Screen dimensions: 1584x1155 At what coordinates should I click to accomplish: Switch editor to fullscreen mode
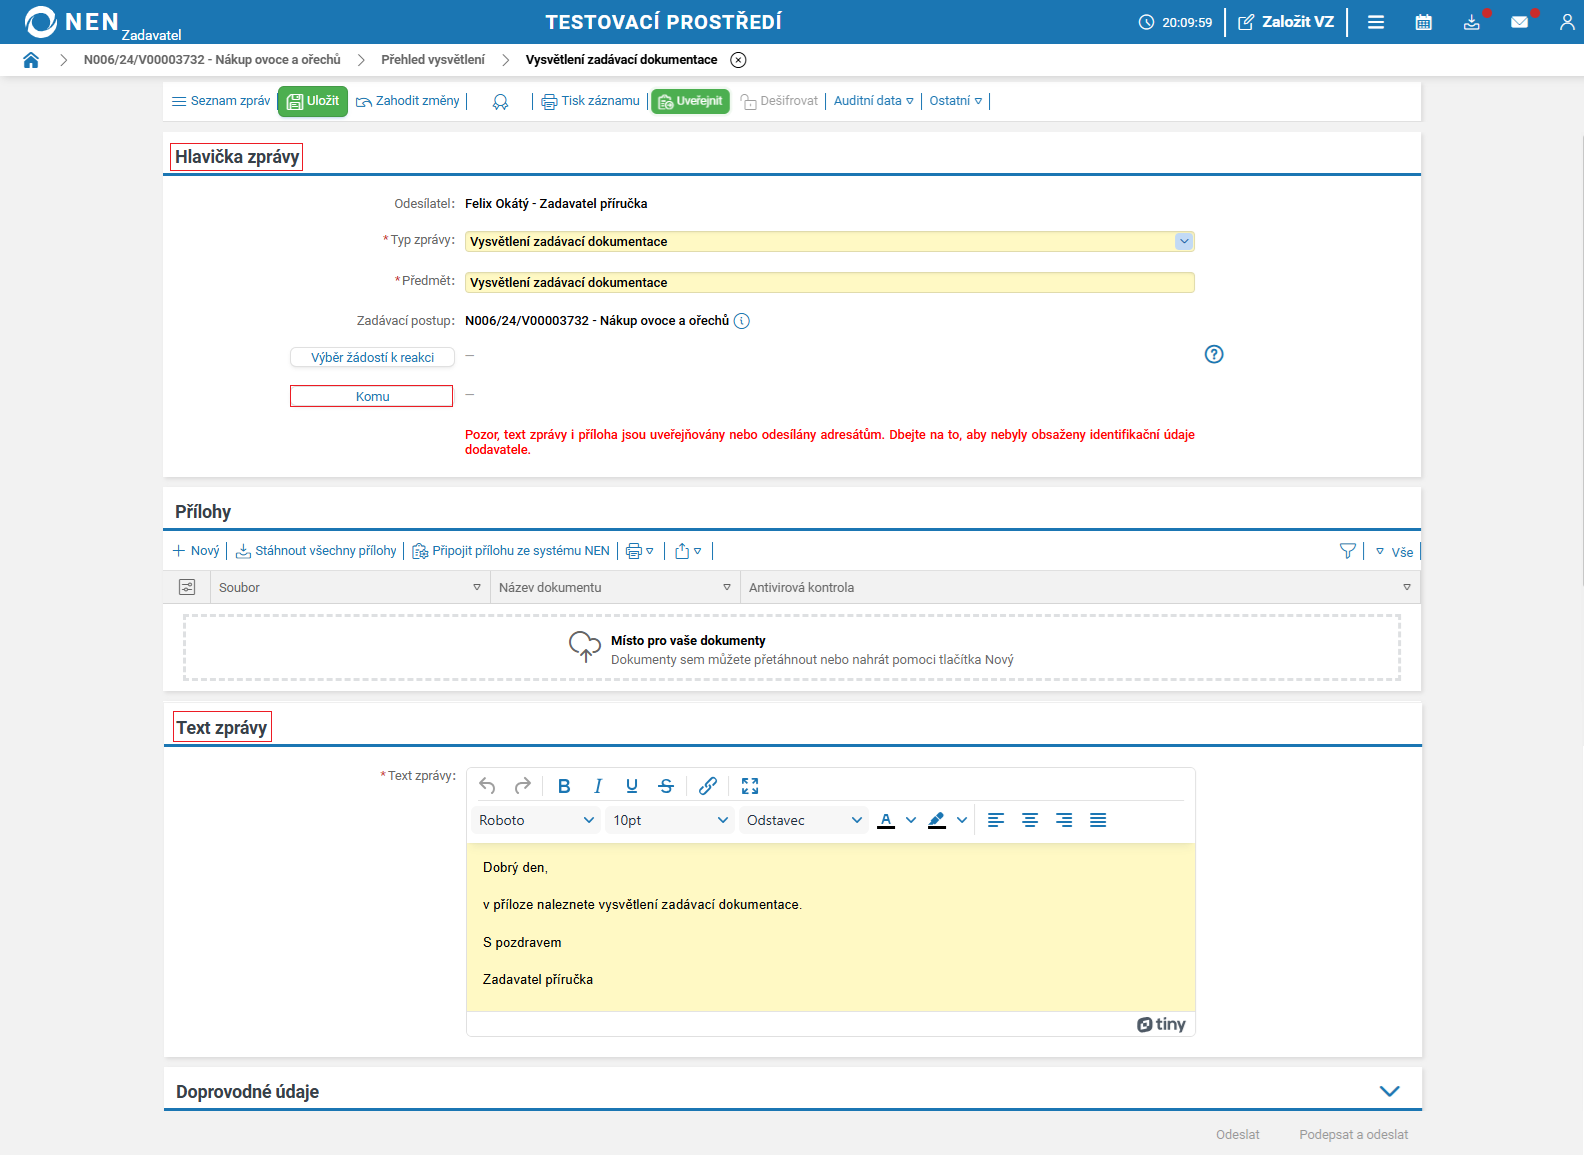pos(750,786)
